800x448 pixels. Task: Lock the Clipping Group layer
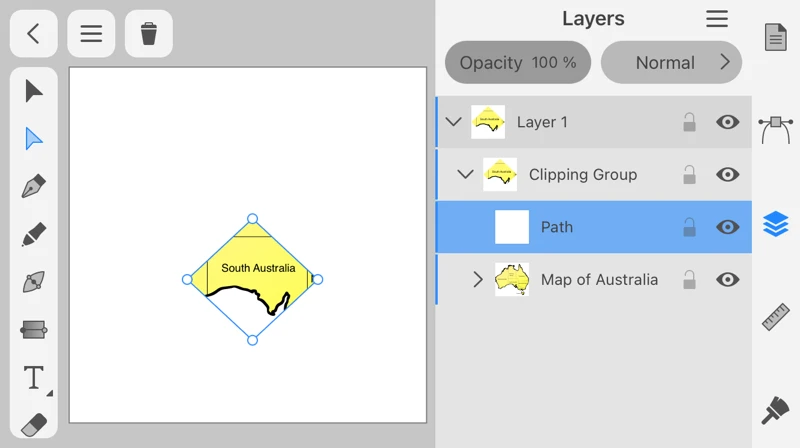pos(689,175)
